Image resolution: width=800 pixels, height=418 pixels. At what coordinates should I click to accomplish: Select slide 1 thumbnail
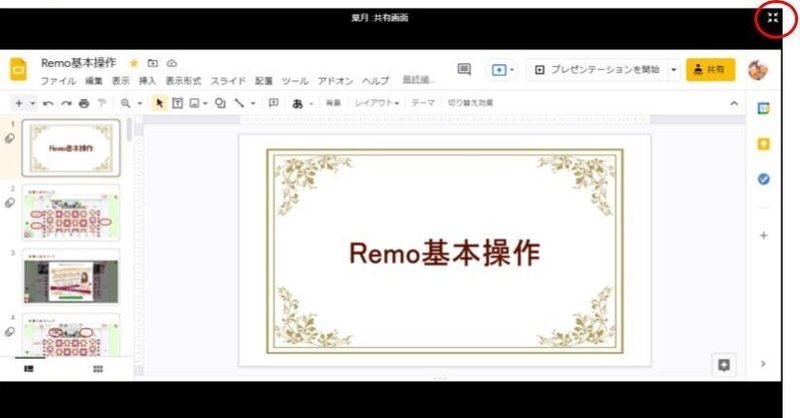point(71,148)
